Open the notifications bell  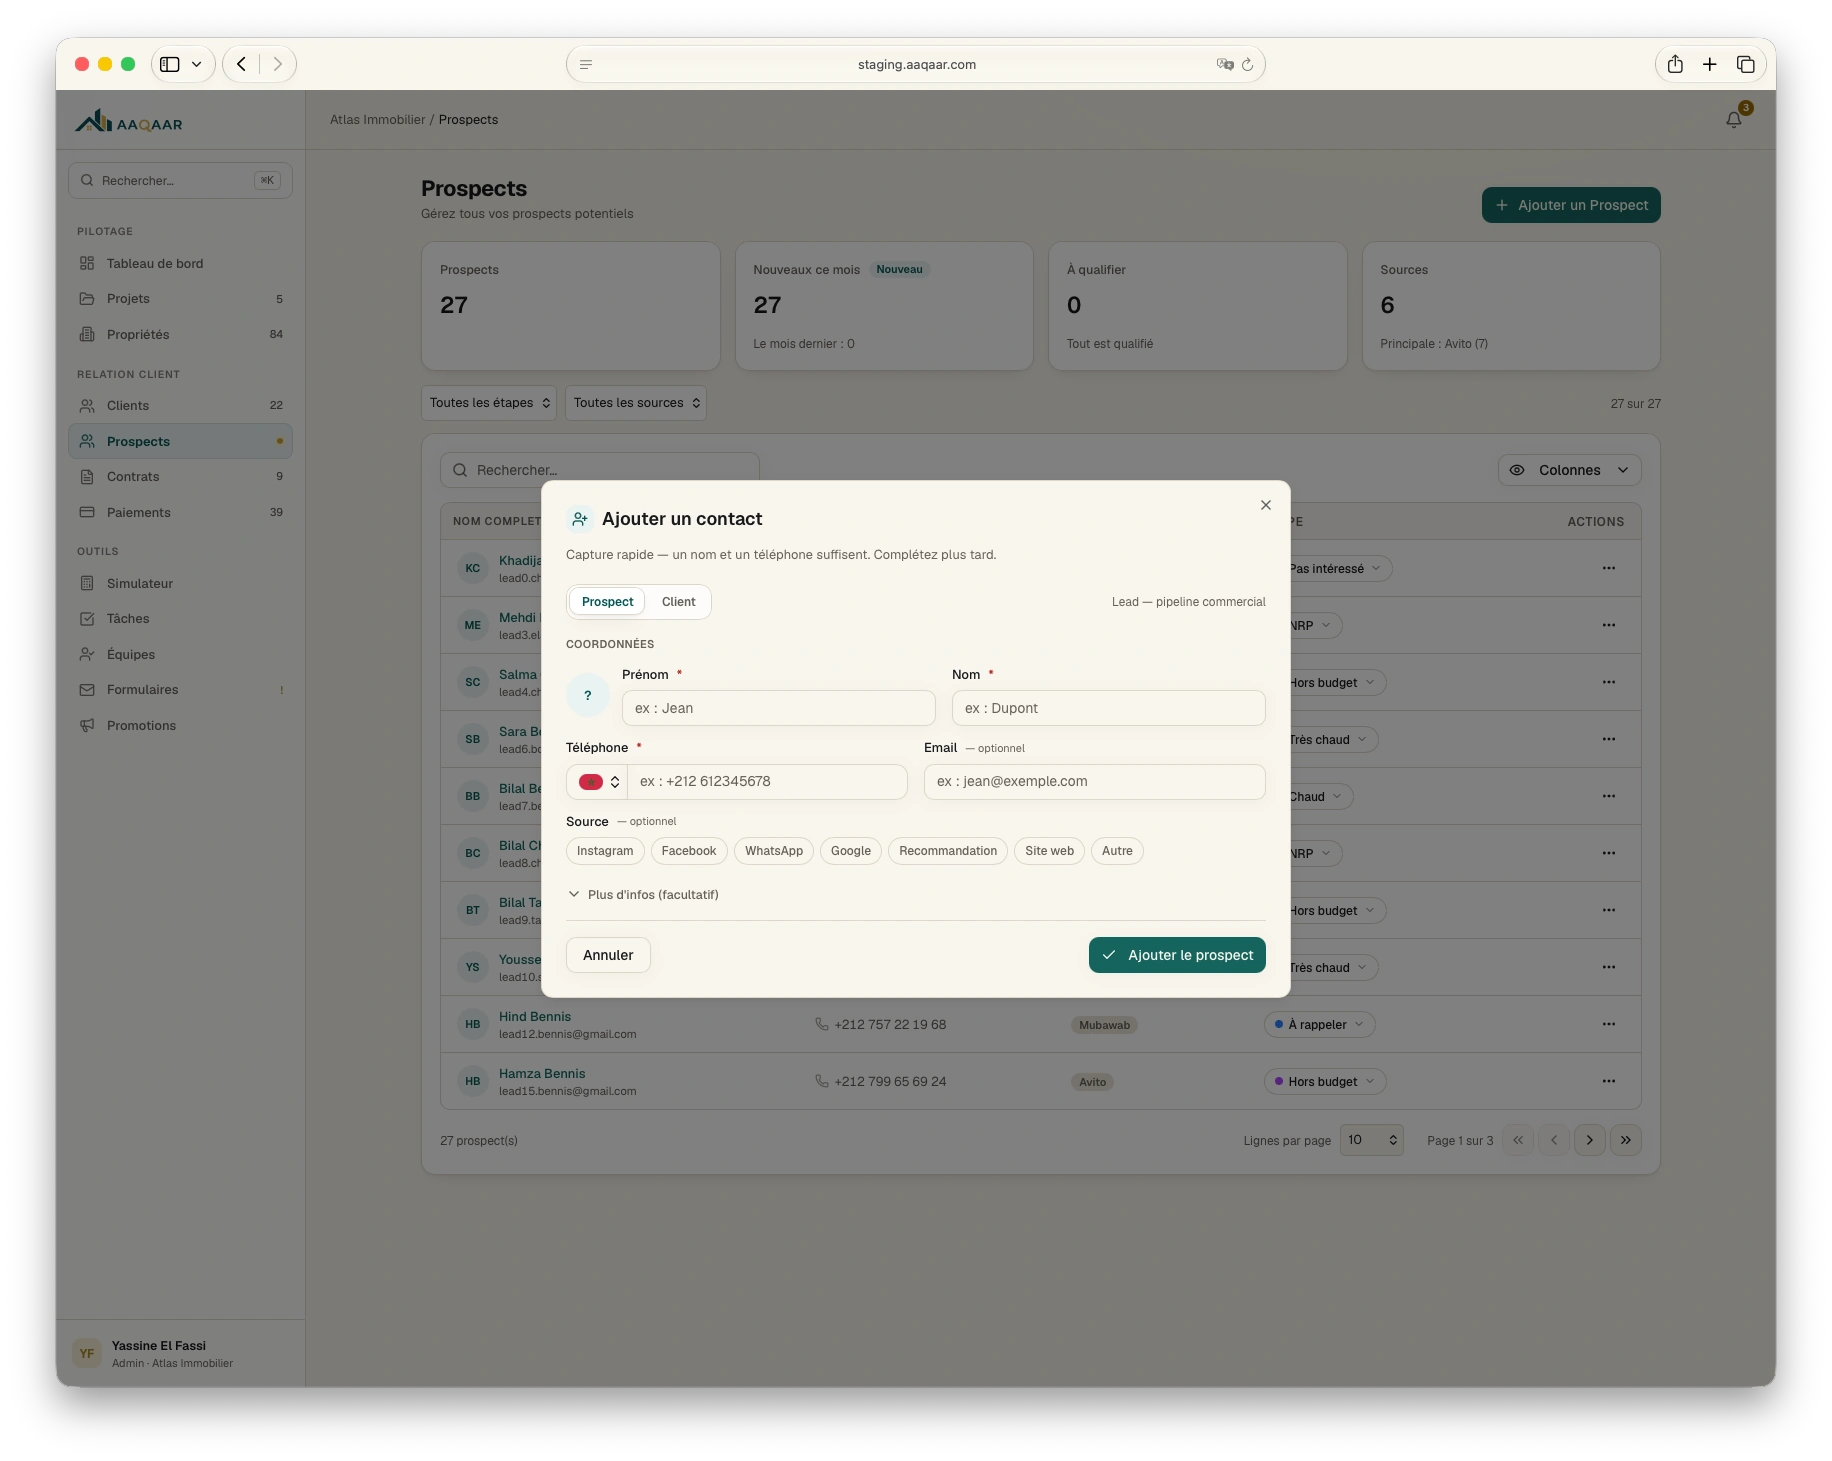click(x=1734, y=120)
